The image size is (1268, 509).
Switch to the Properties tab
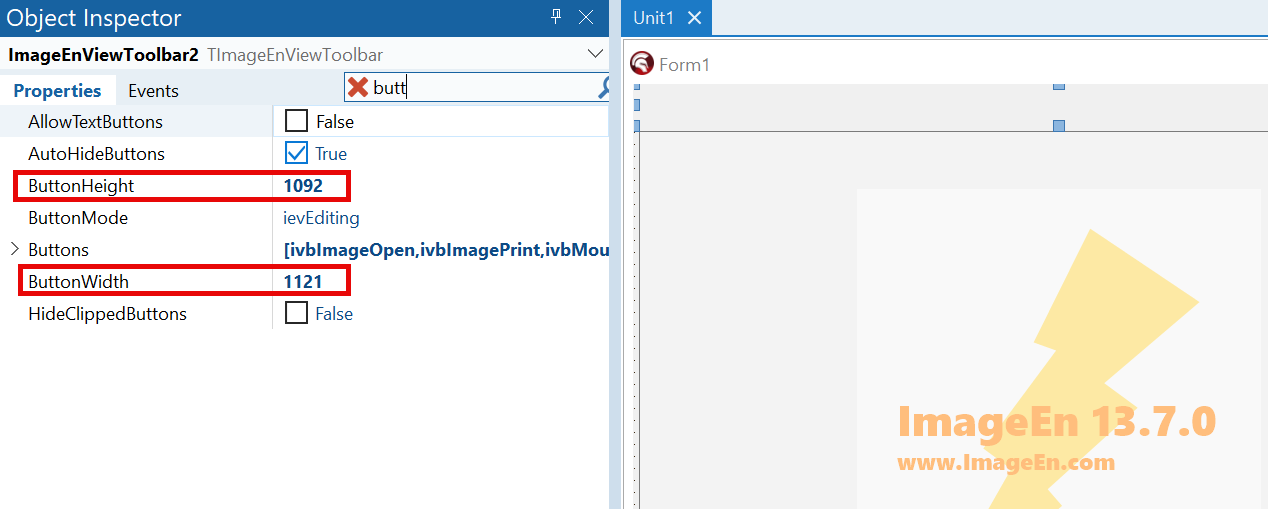[57, 90]
